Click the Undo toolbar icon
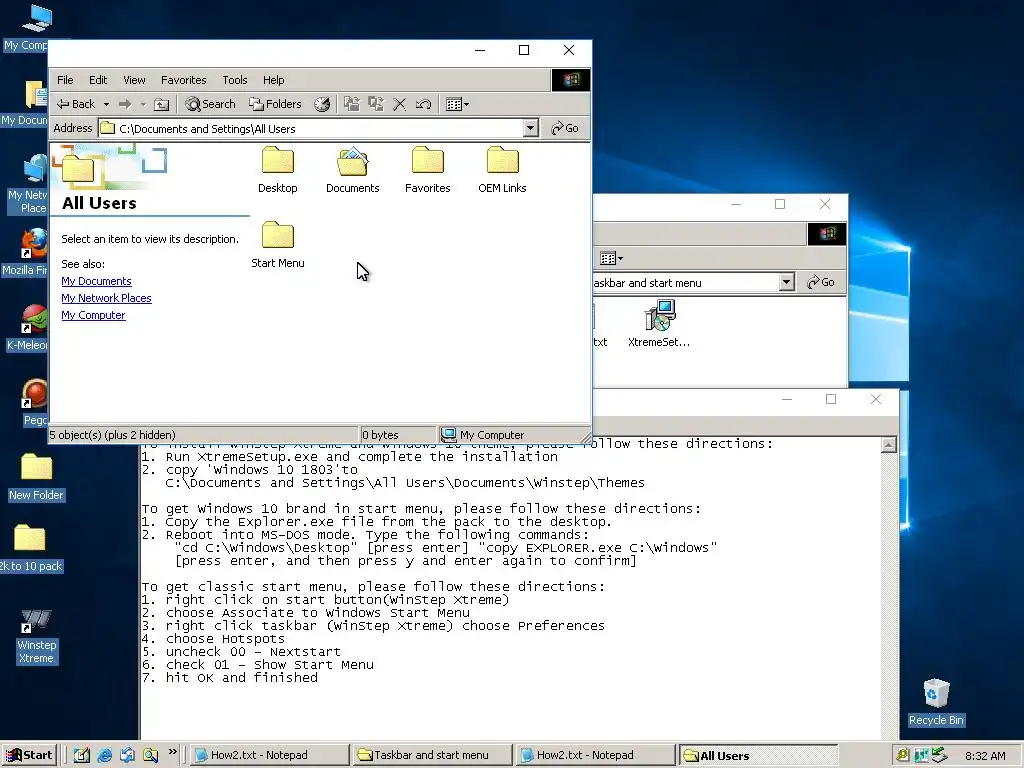This screenshot has width=1024, height=768. point(423,104)
